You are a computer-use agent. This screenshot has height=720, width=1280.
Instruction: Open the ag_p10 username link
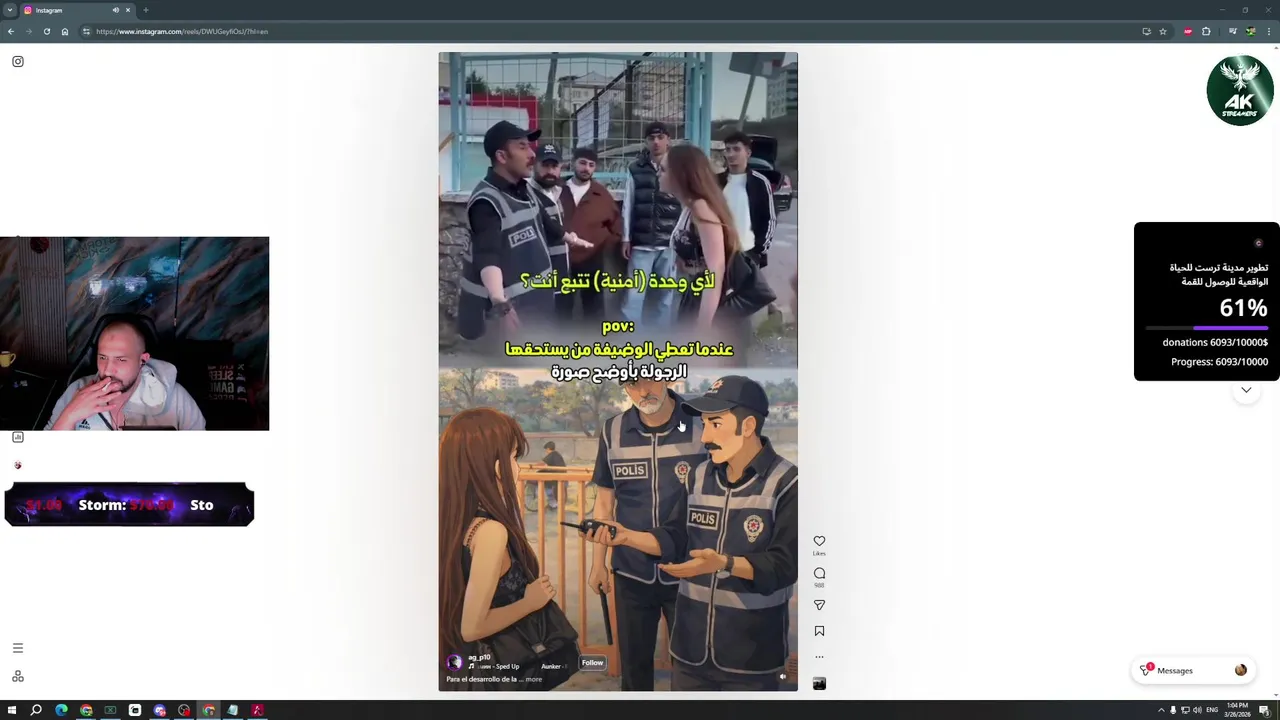[479, 657]
